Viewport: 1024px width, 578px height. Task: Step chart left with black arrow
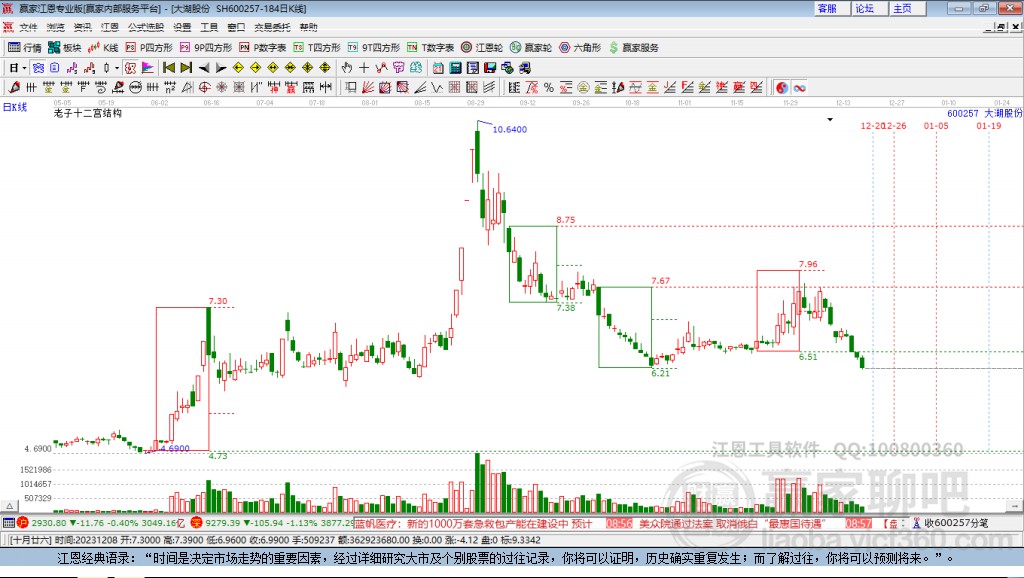204,68
